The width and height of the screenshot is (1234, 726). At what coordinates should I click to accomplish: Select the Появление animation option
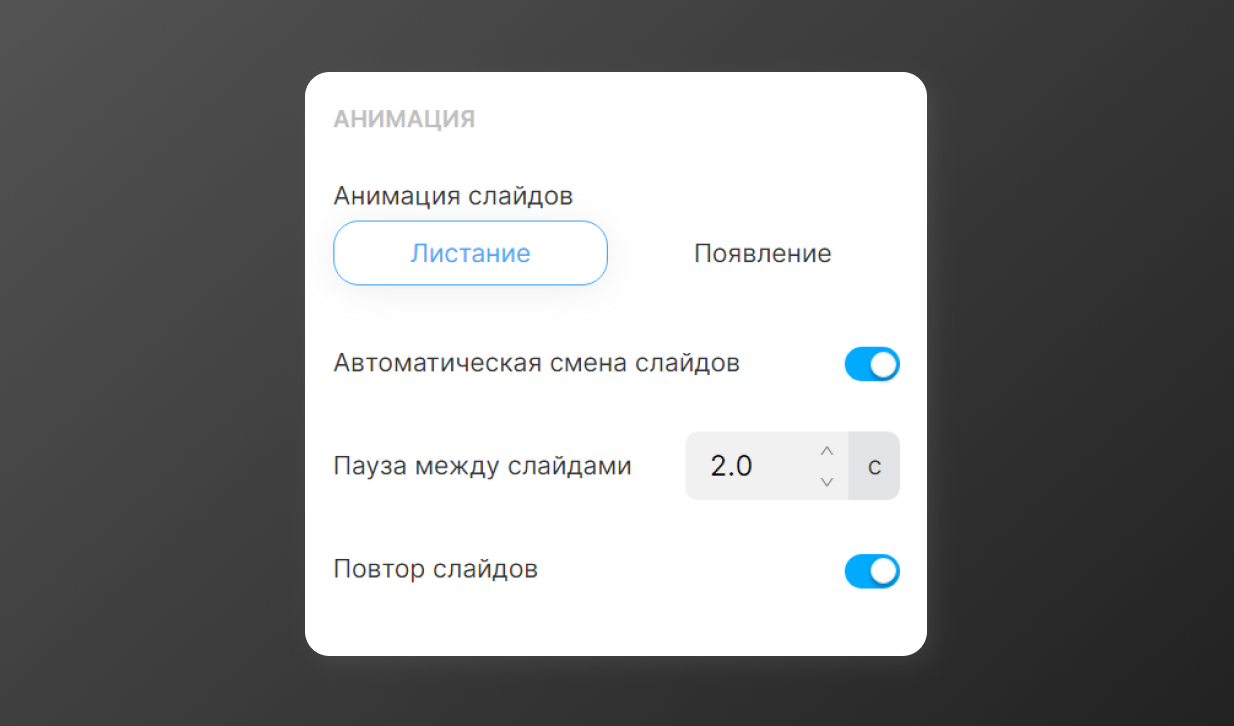point(762,253)
